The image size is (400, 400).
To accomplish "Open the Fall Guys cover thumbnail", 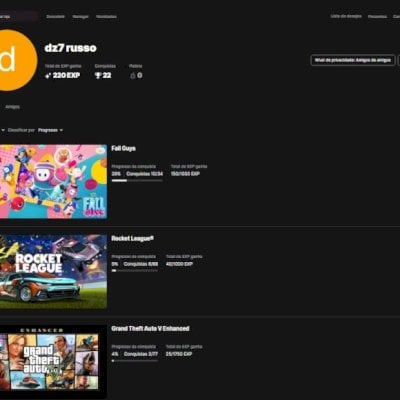I will point(53,181).
